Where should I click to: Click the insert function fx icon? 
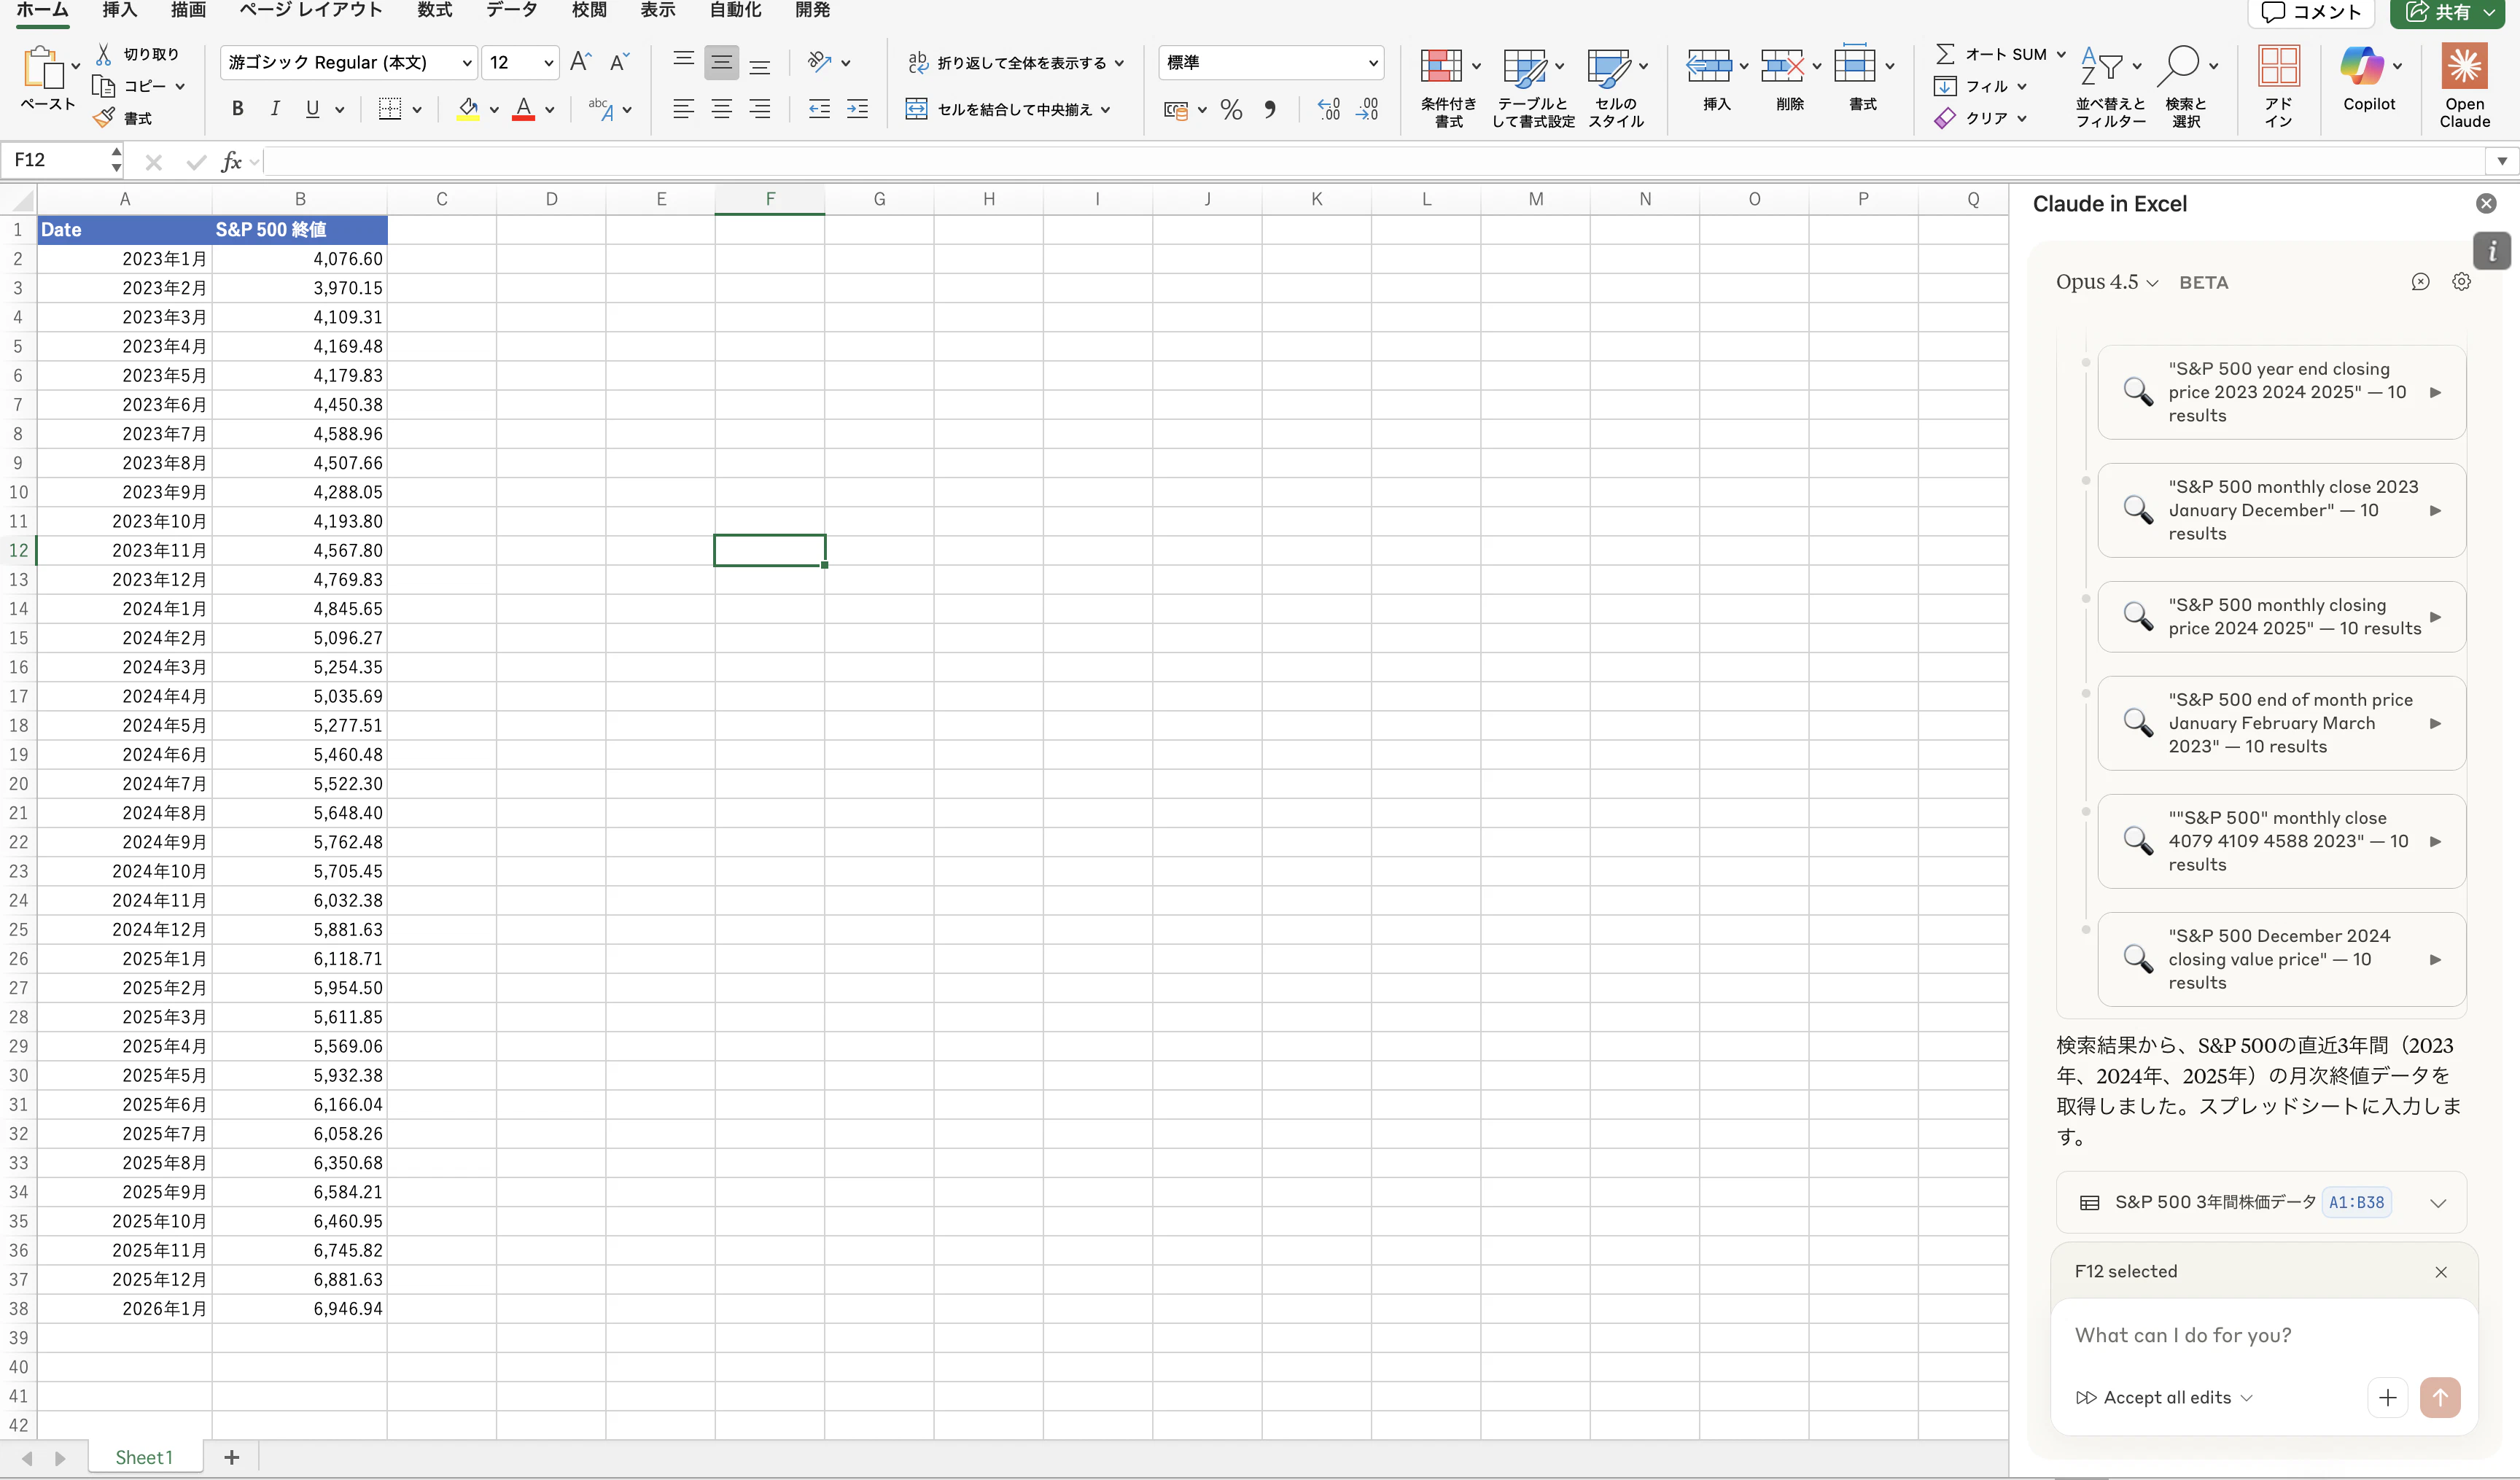click(231, 161)
